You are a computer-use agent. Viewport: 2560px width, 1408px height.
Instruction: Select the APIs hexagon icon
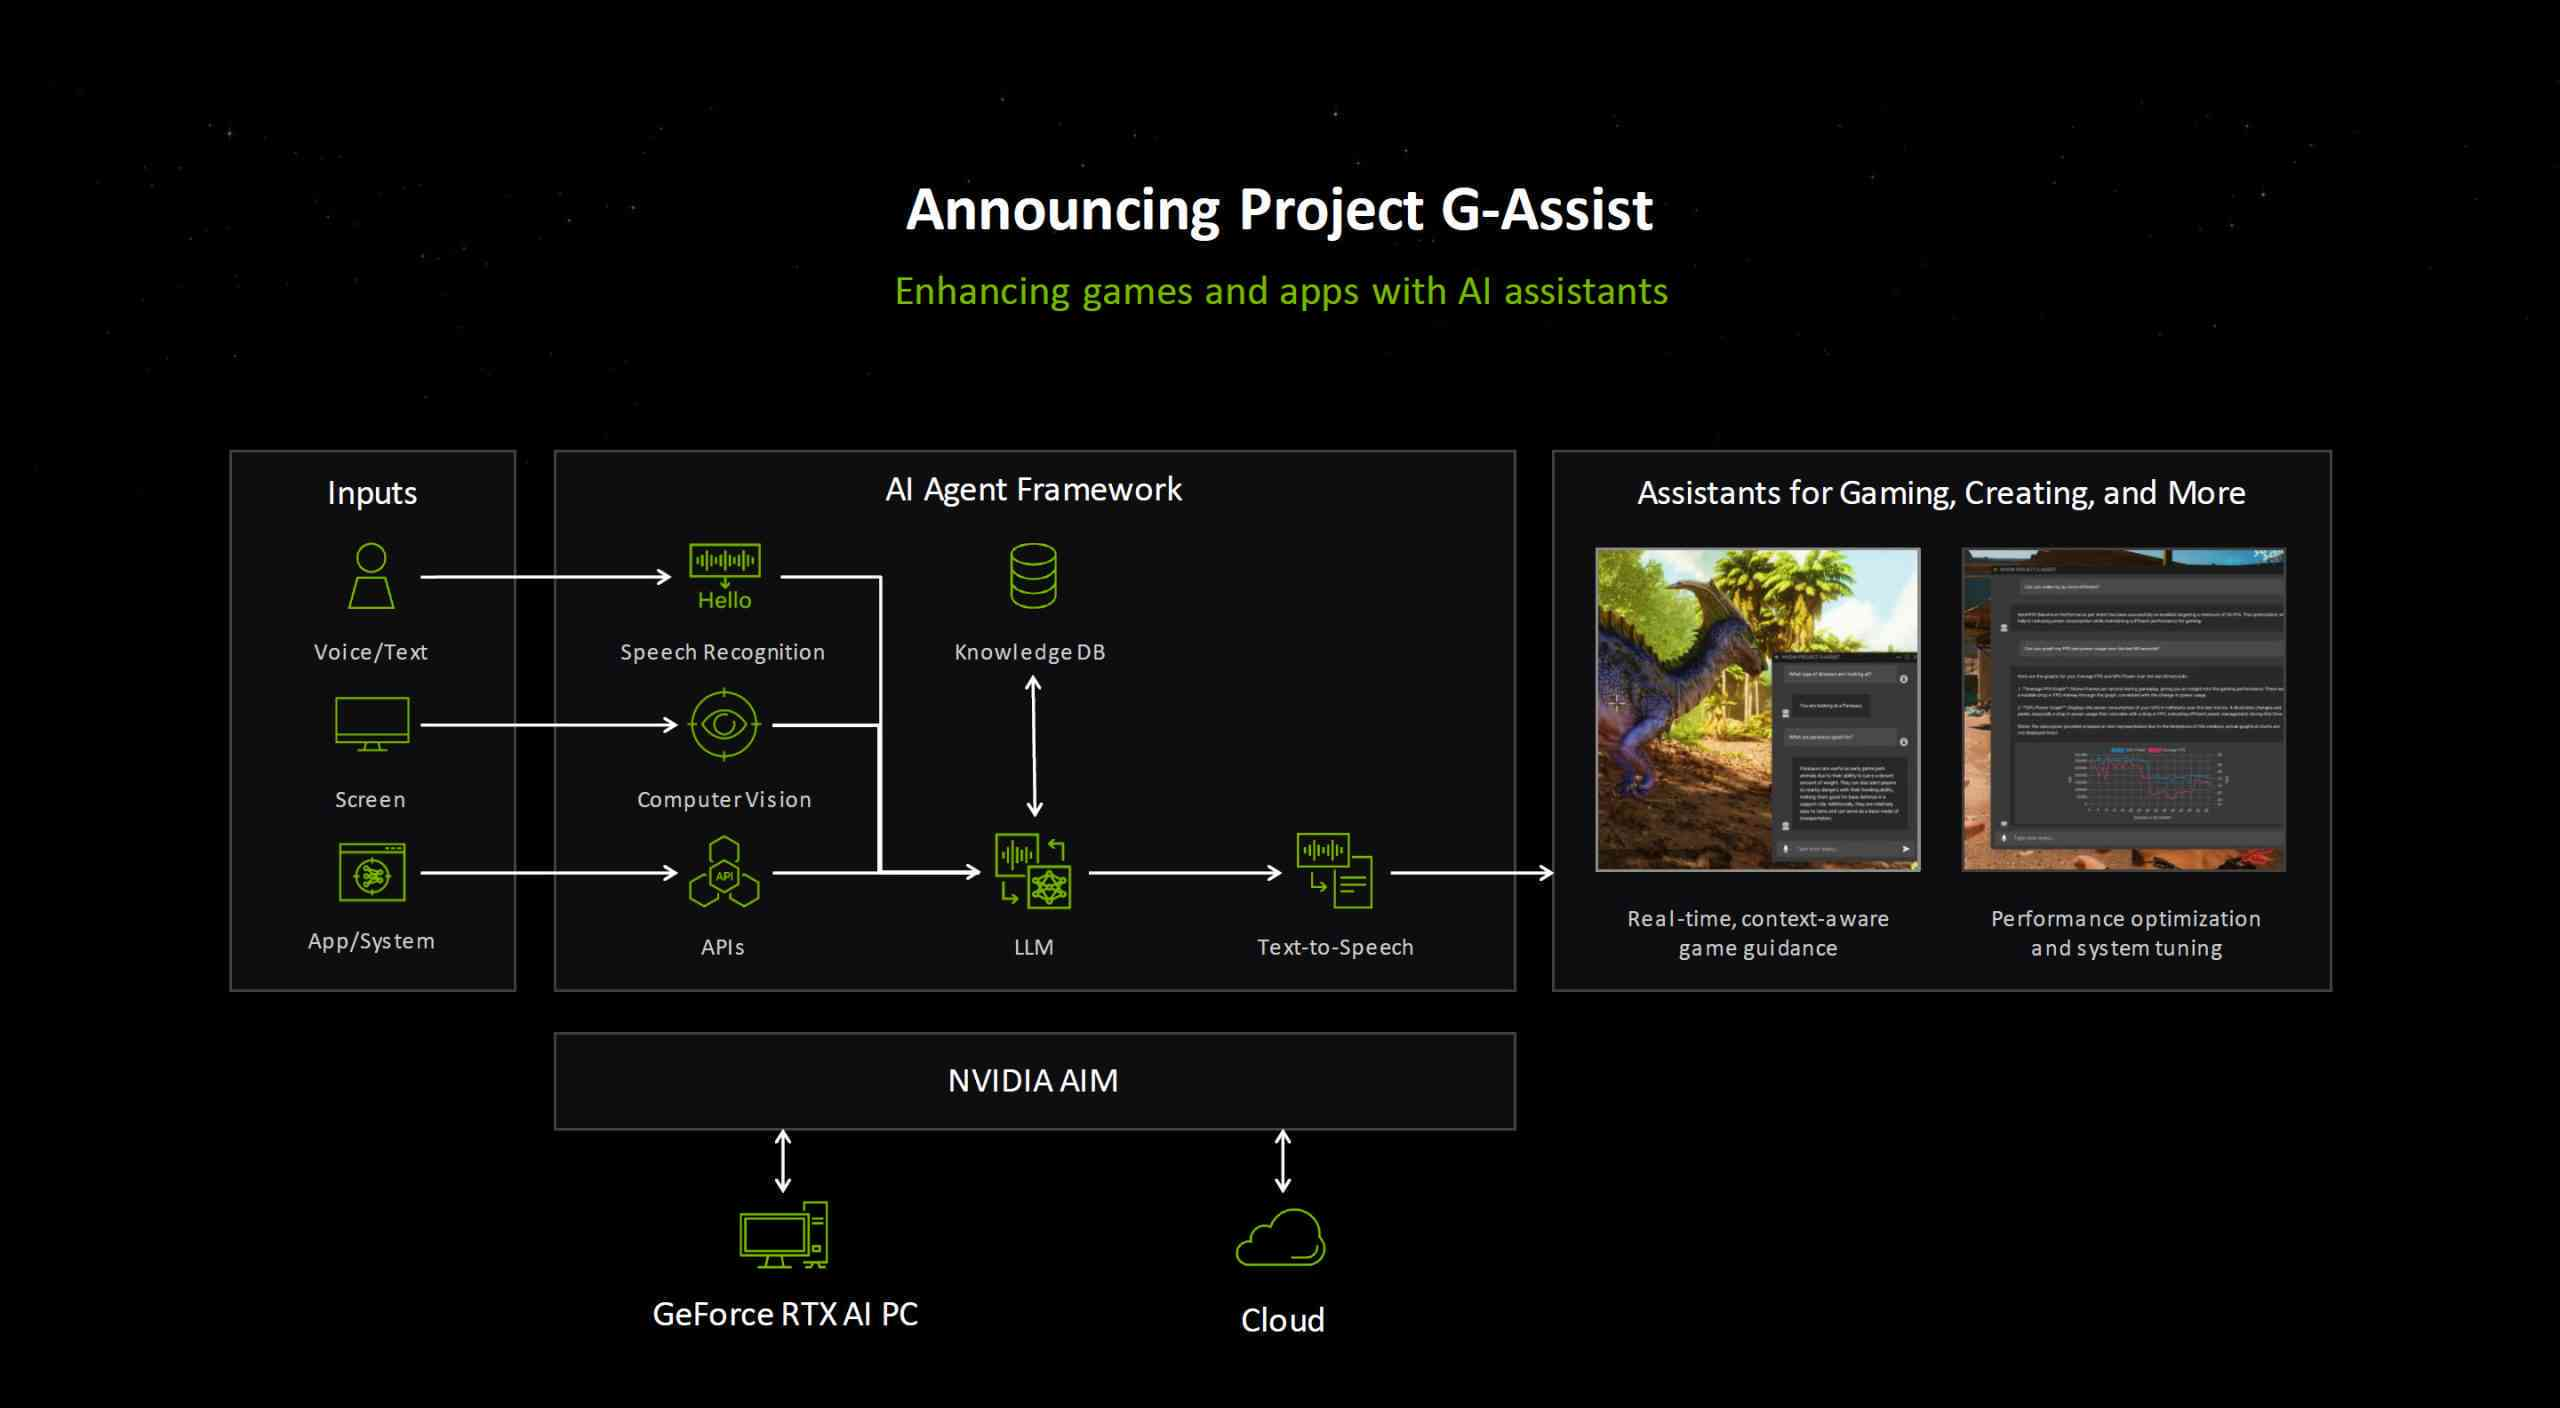(x=724, y=872)
